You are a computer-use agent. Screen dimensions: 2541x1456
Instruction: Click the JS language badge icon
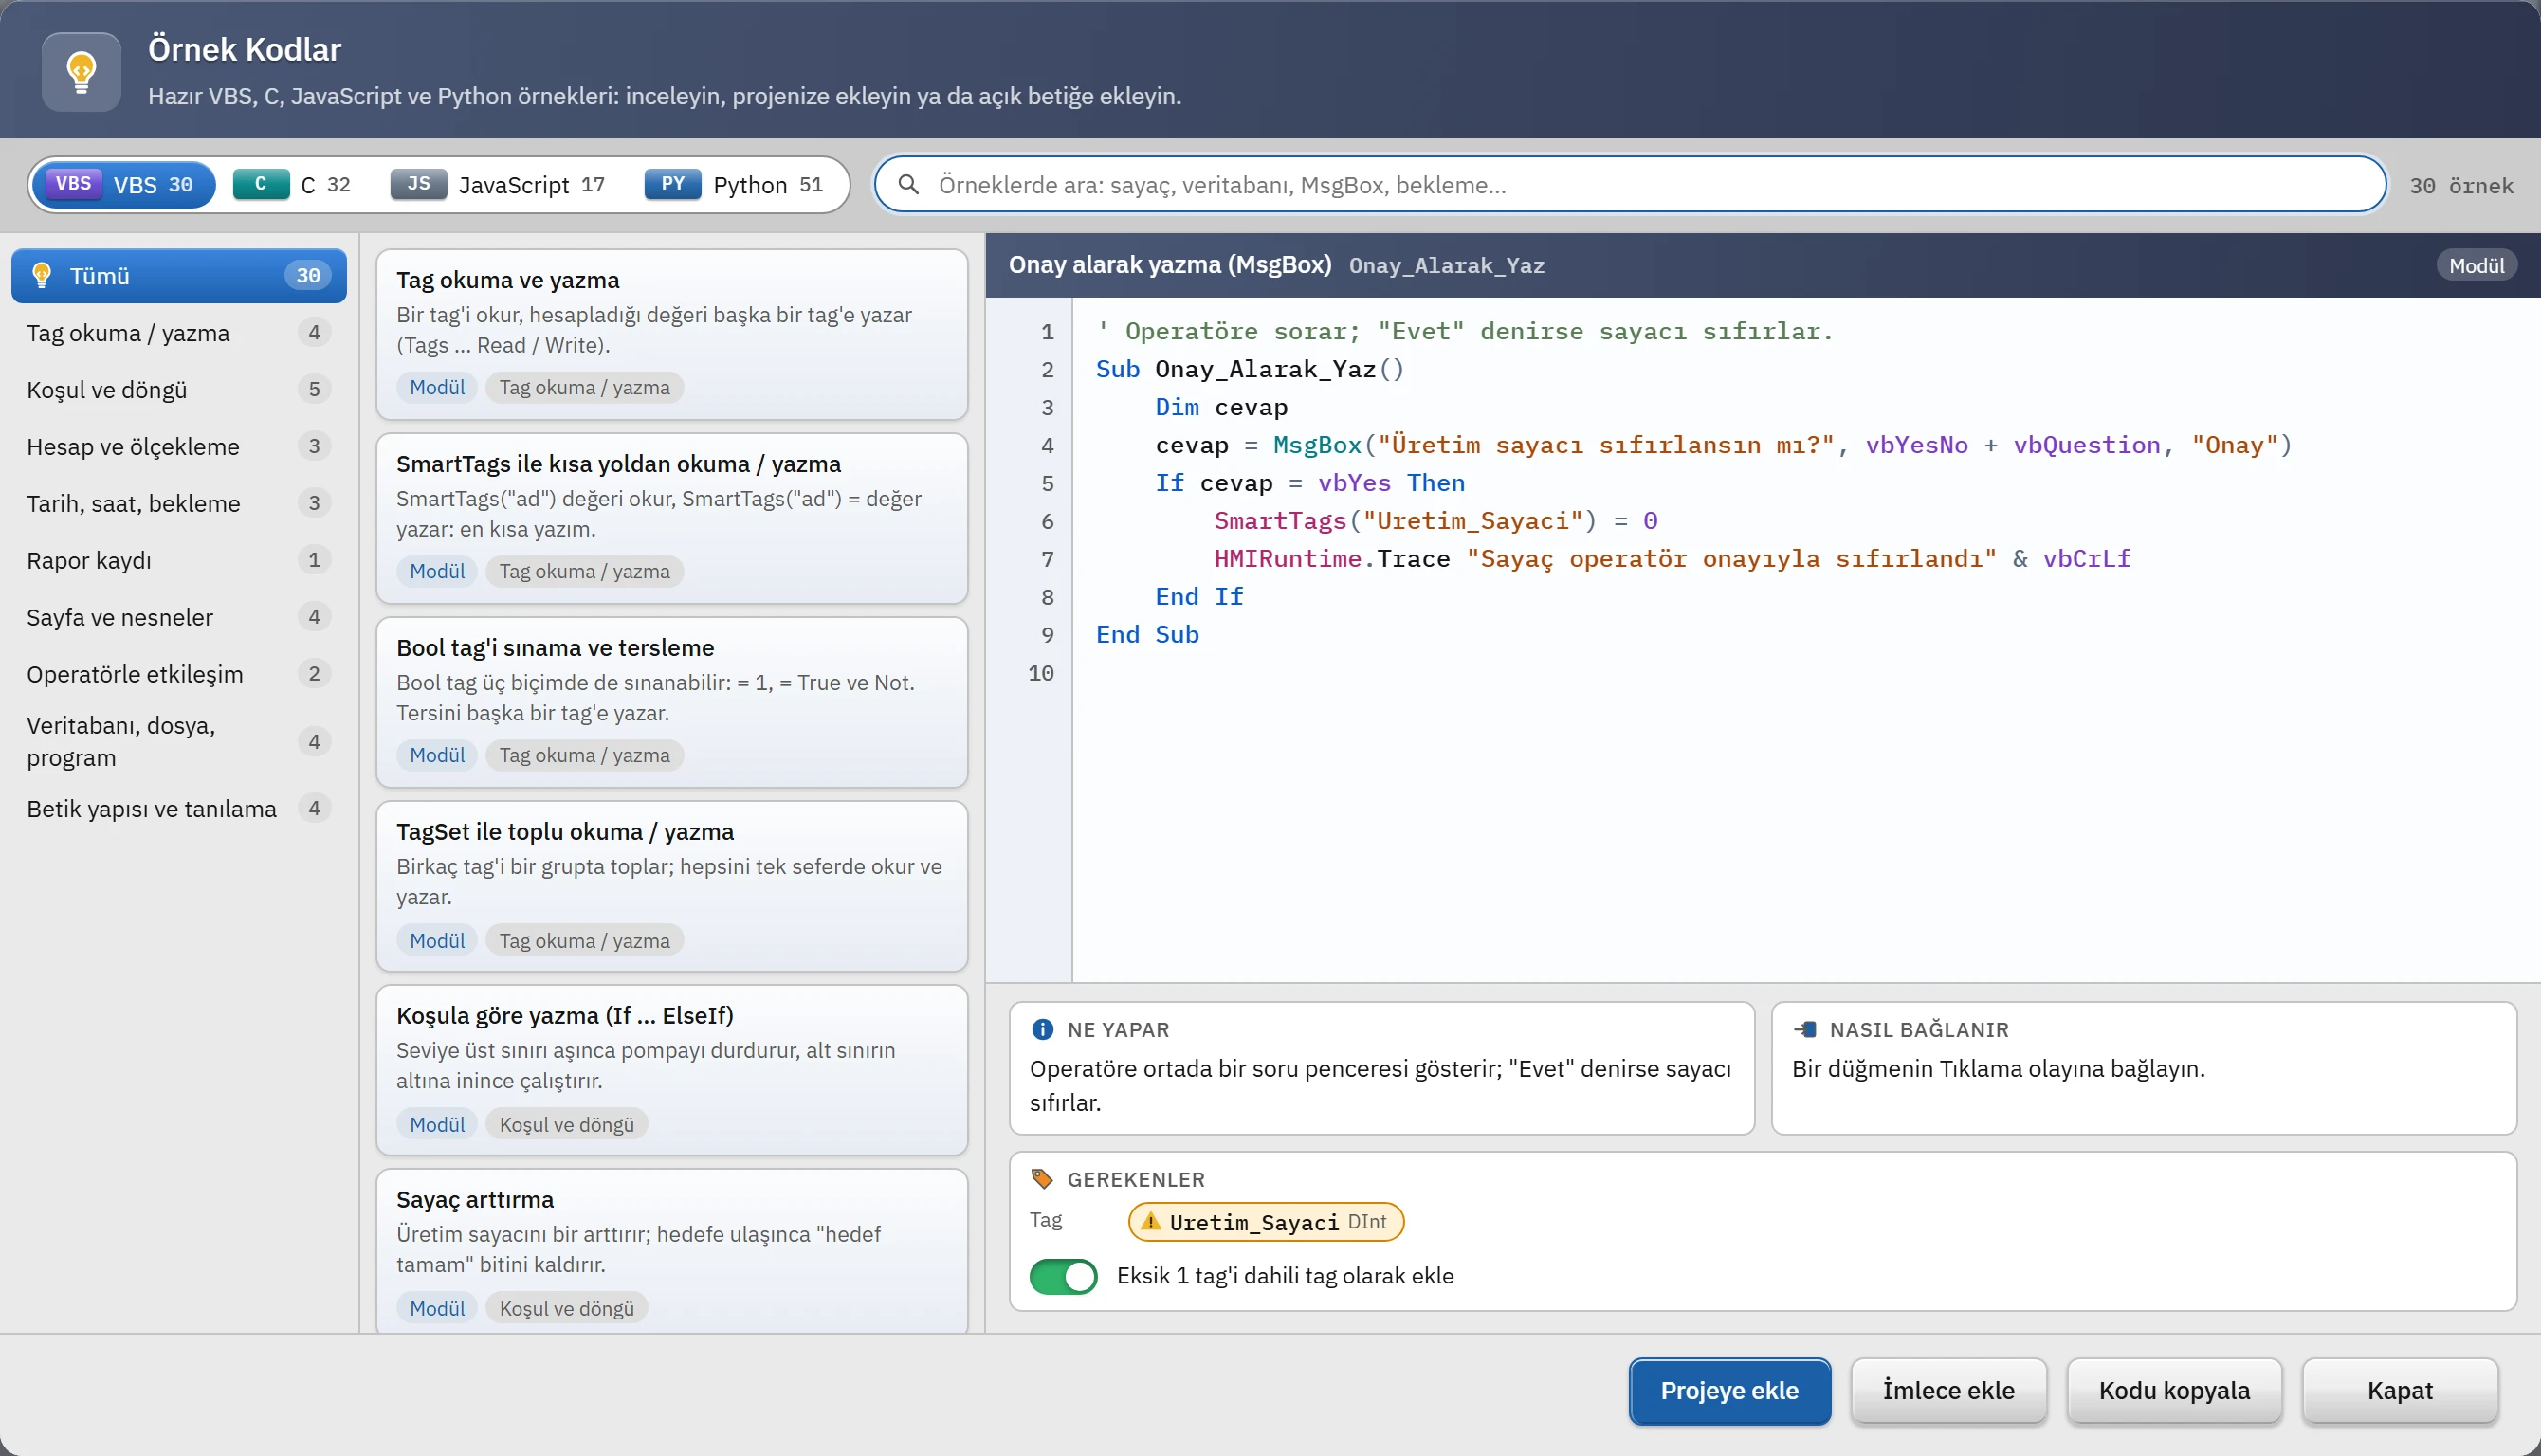point(418,184)
